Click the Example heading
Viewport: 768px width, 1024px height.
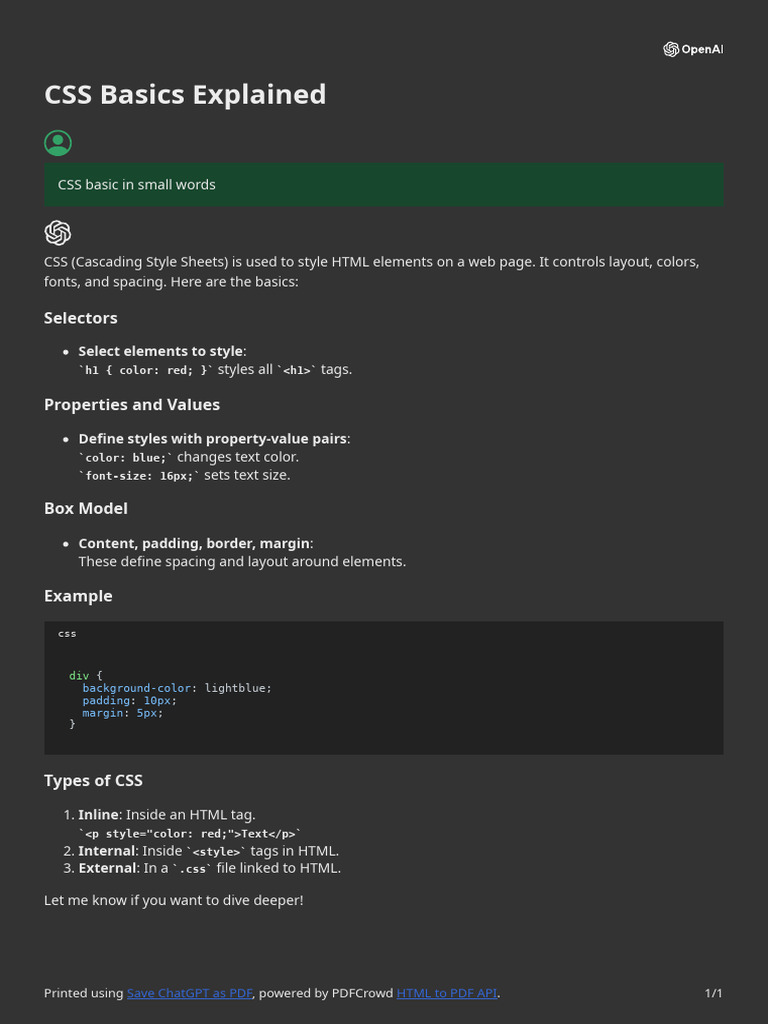point(78,596)
